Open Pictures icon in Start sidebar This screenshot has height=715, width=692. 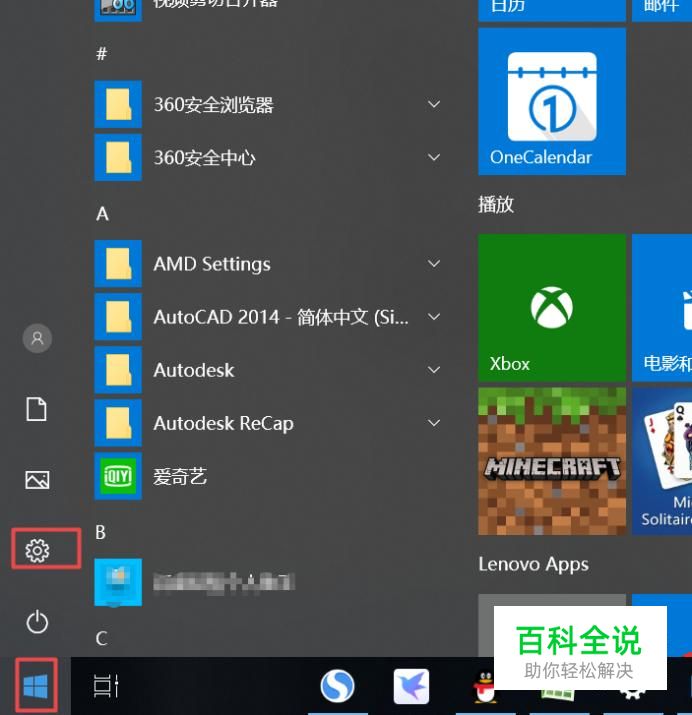(37, 480)
